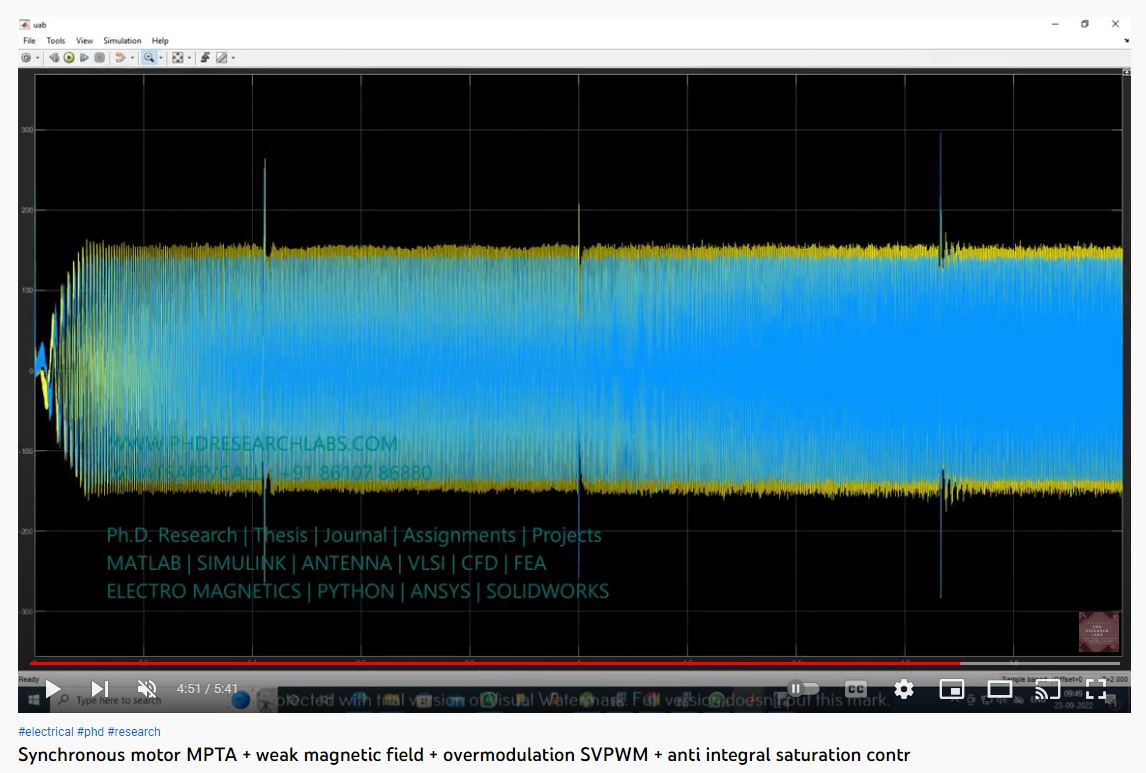Click the Scale Axes Limits icon
The image size is (1146, 773).
click(x=177, y=58)
